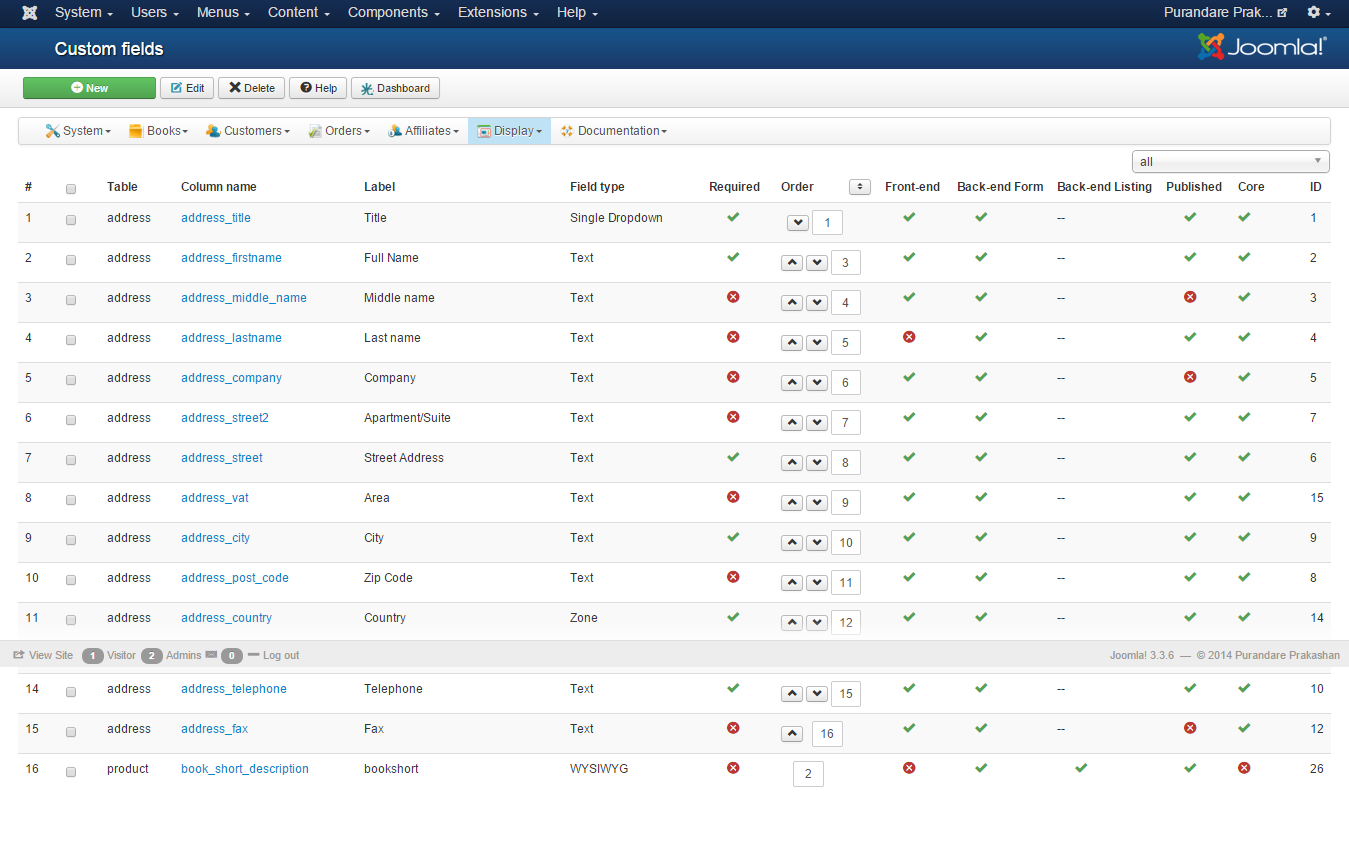The height and width of the screenshot is (854, 1349).
Task: Open the Components menu
Action: pyautogui.click(x=393, y=13)
